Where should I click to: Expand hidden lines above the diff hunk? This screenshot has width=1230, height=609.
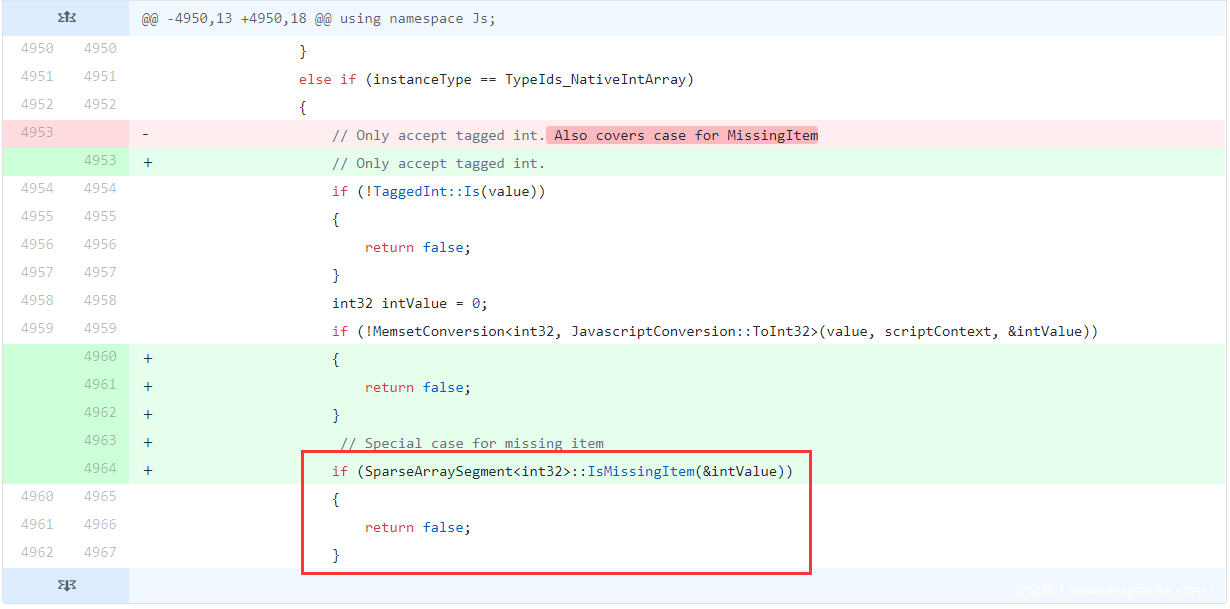pos(66,19)
